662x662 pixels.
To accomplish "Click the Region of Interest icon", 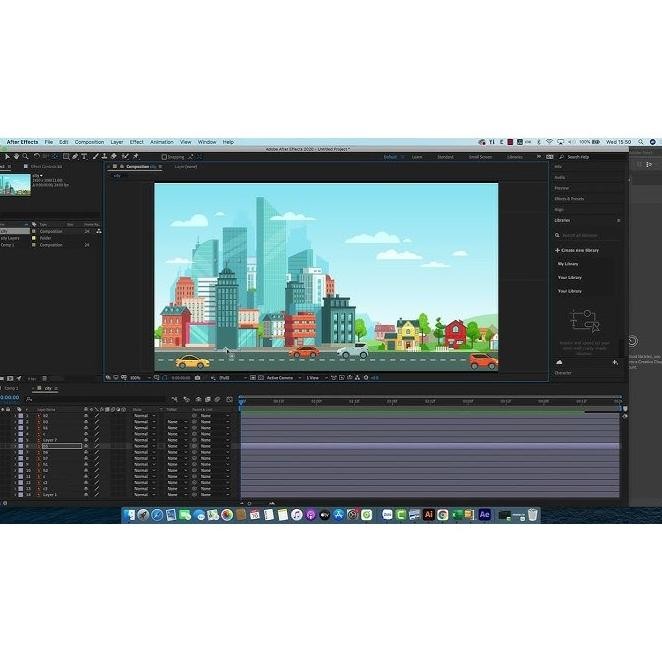I will 252,378.
